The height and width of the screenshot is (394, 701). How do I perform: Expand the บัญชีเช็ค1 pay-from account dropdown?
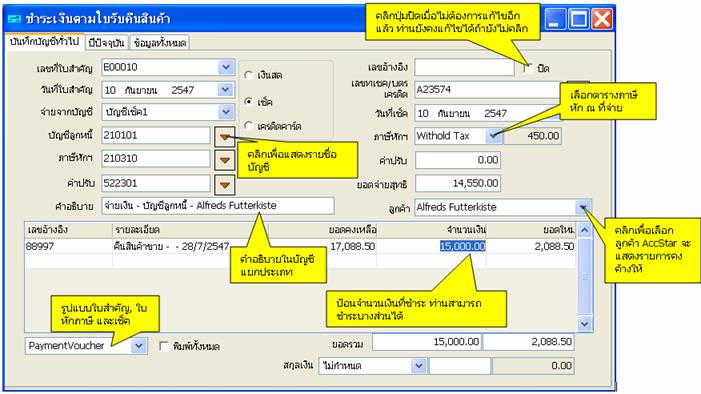[226, 112]
